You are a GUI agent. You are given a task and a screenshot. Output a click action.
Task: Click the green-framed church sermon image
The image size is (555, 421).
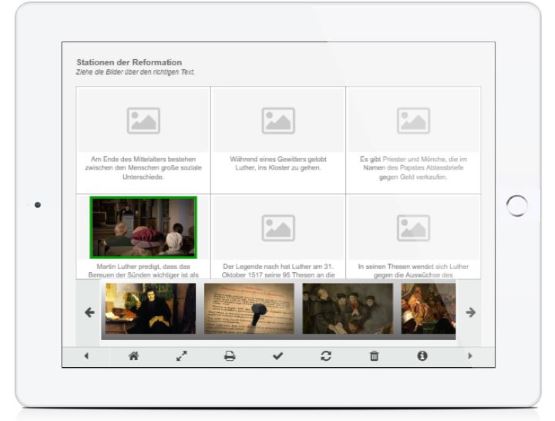pos(143,227)
